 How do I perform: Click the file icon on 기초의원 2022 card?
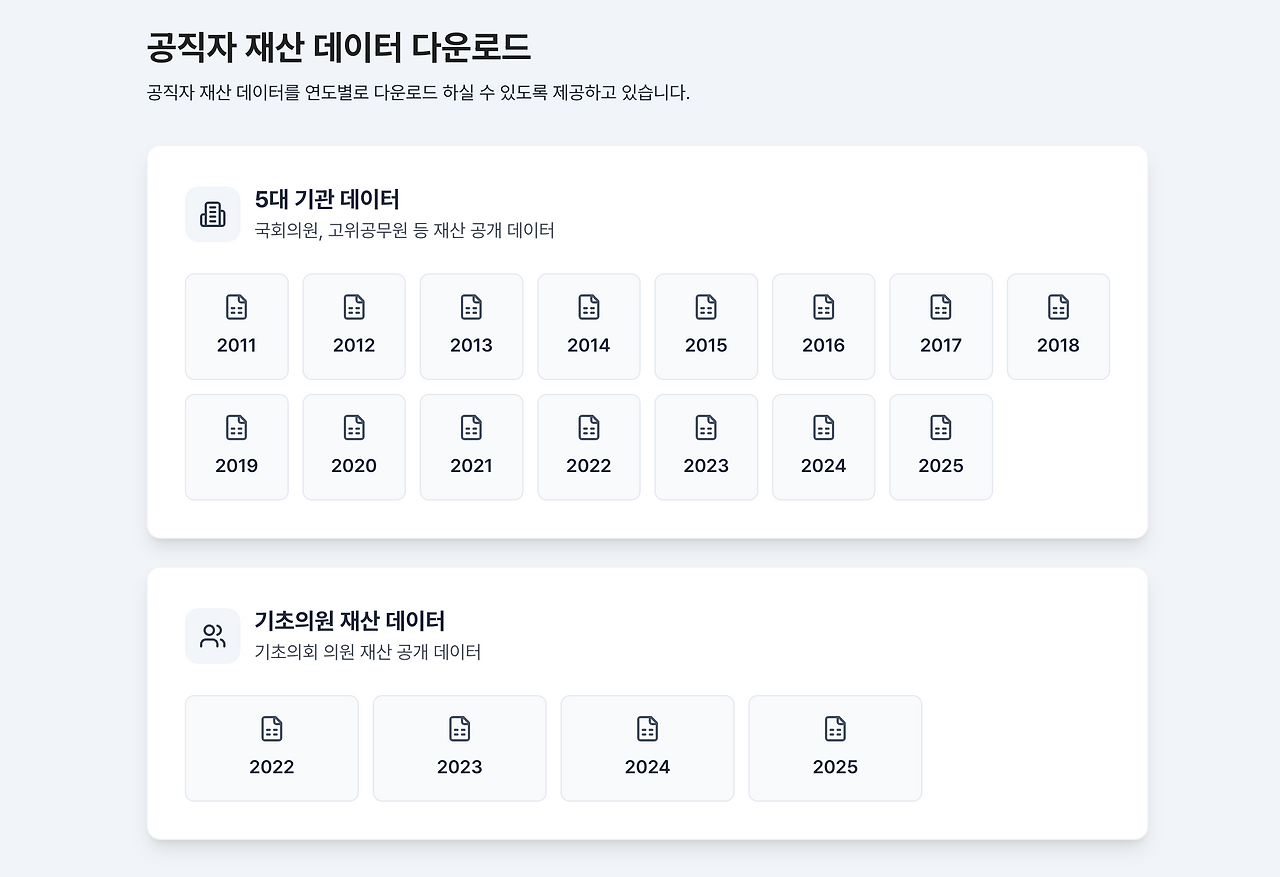(x=271, y=727)
